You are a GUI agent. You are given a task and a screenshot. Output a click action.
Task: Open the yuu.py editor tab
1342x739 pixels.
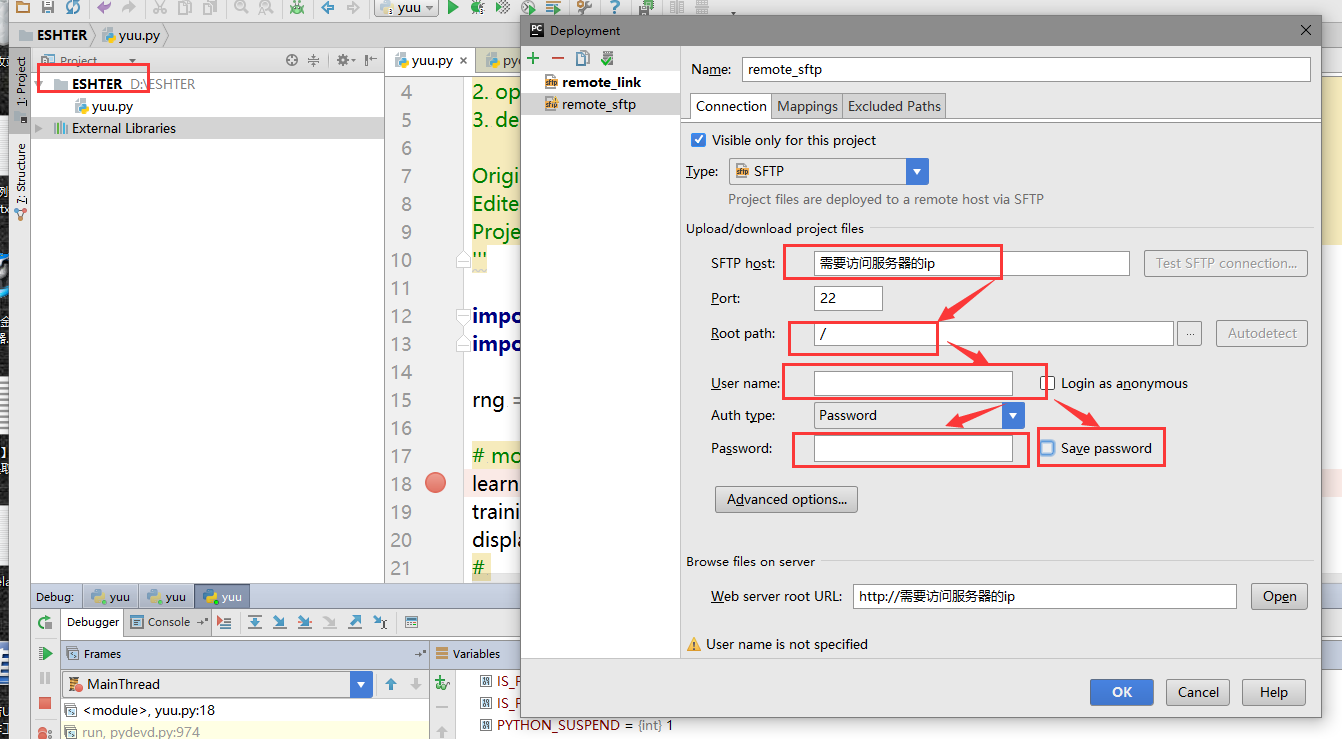[x=432, y=60]
